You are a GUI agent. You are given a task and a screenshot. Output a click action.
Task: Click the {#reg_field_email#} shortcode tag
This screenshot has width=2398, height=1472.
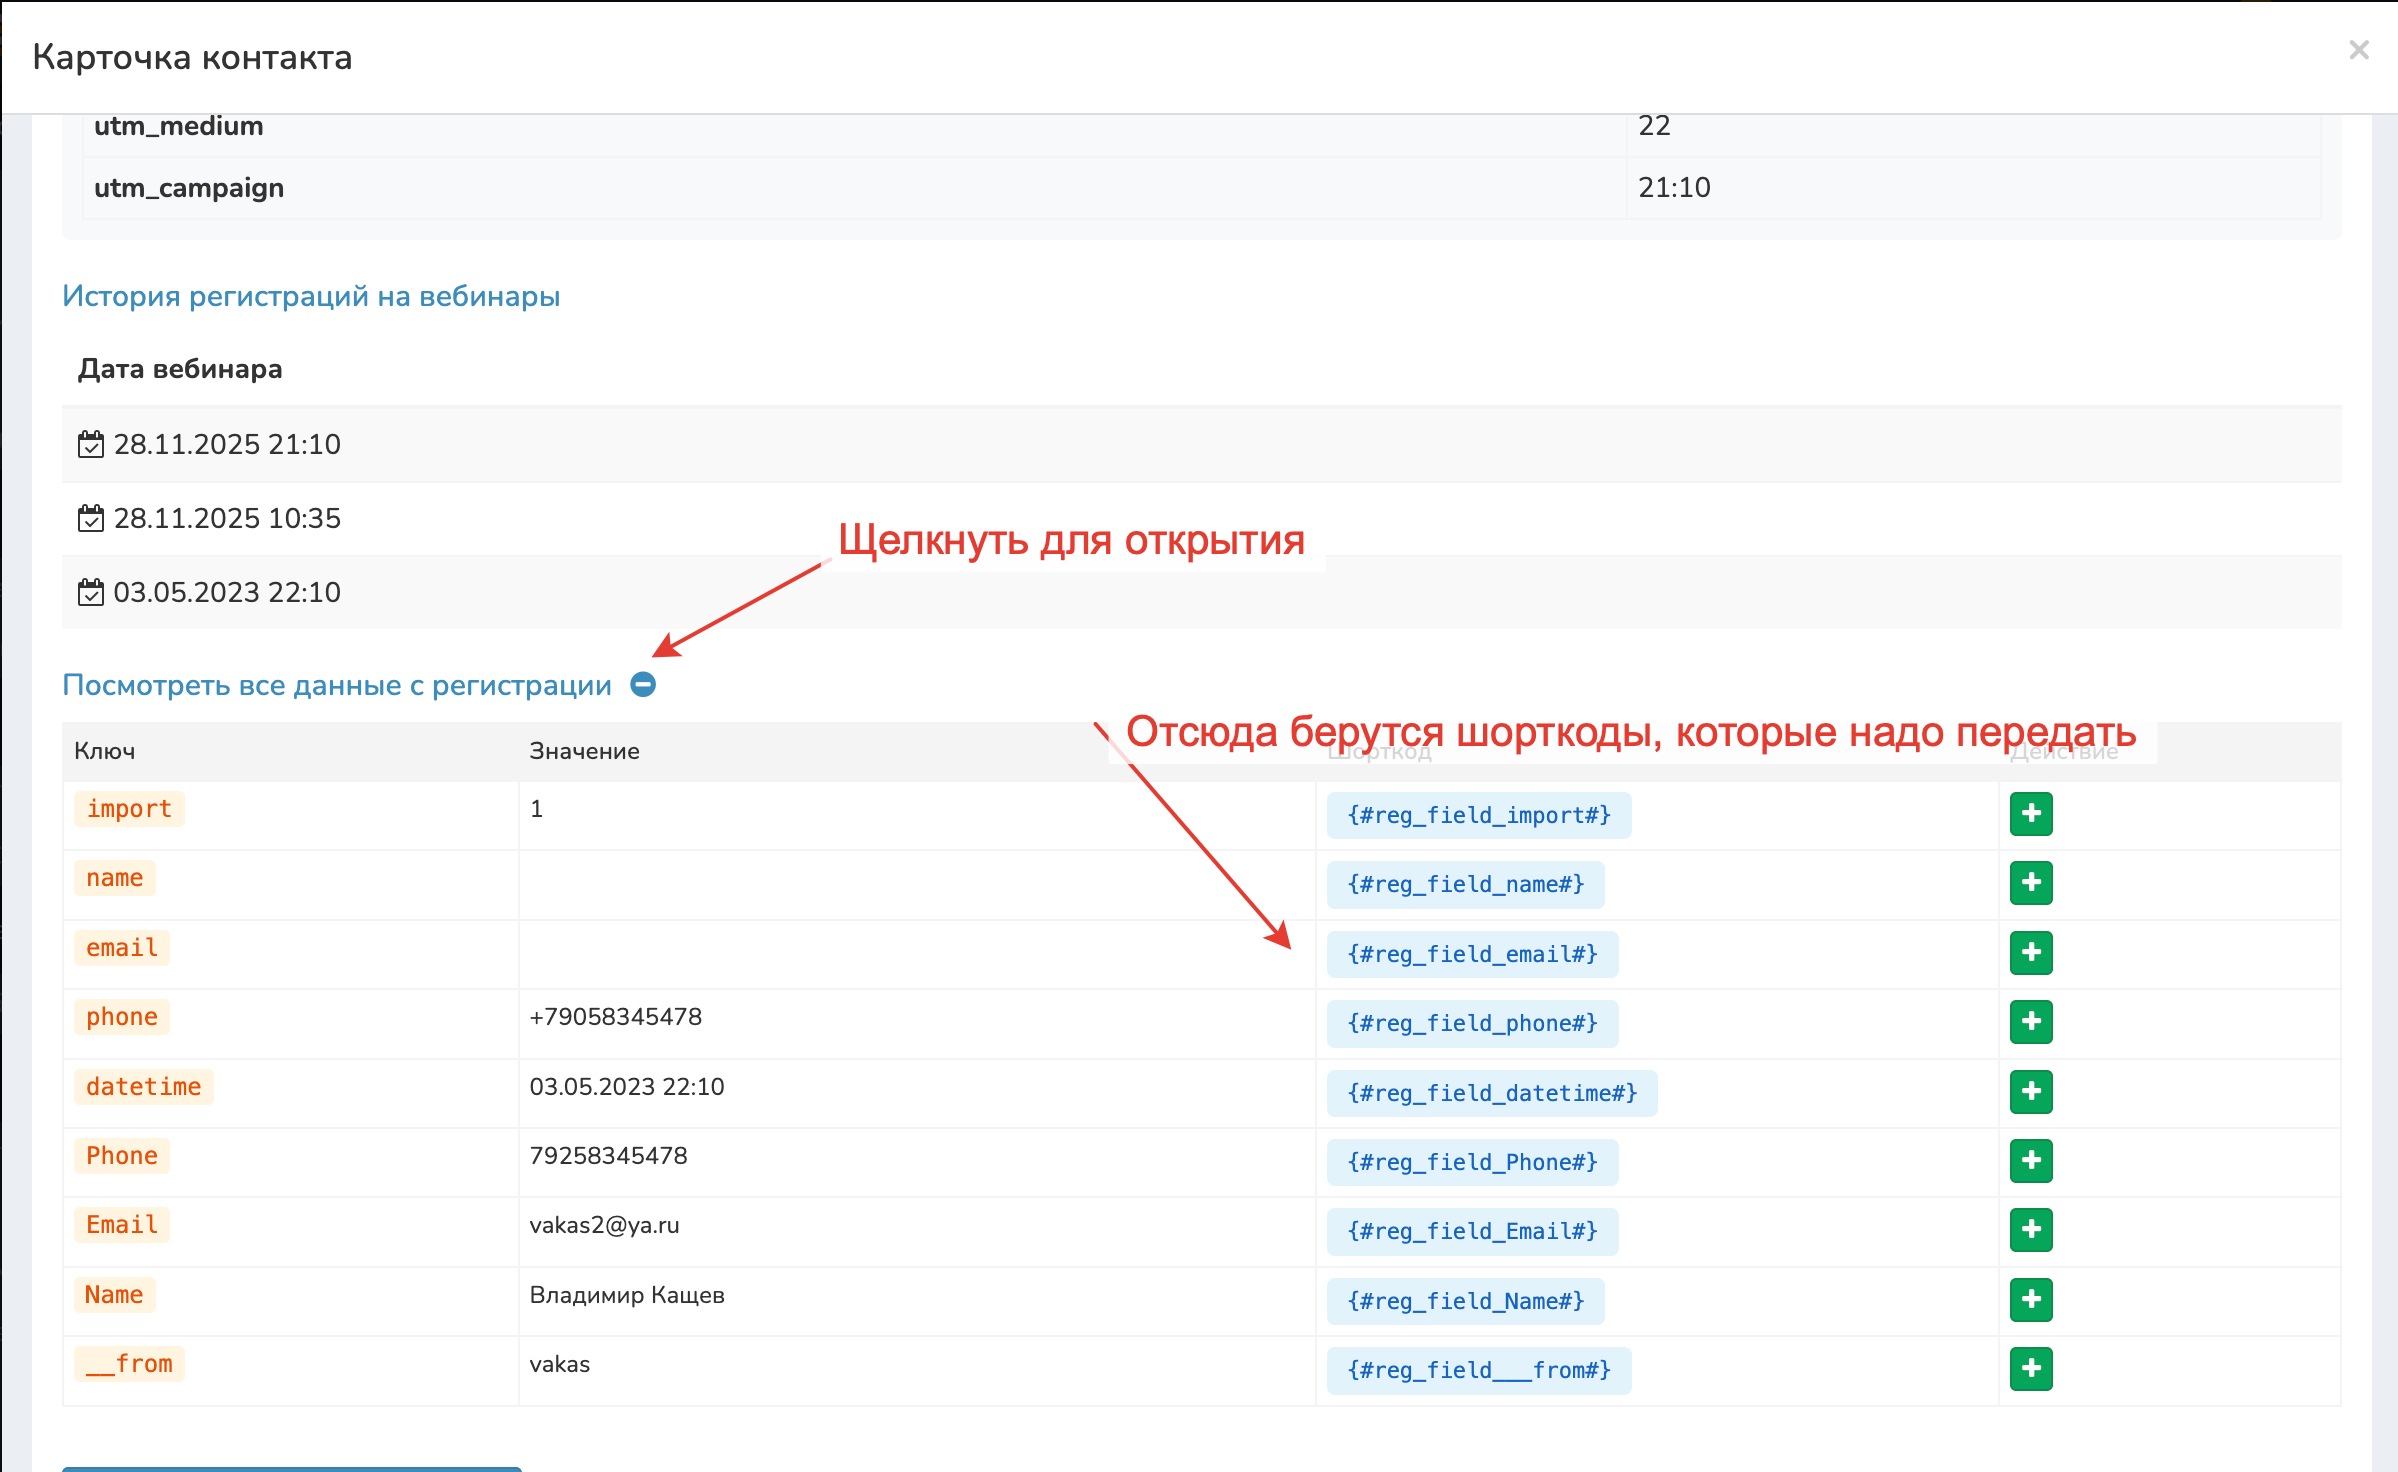coord(1471,954)
